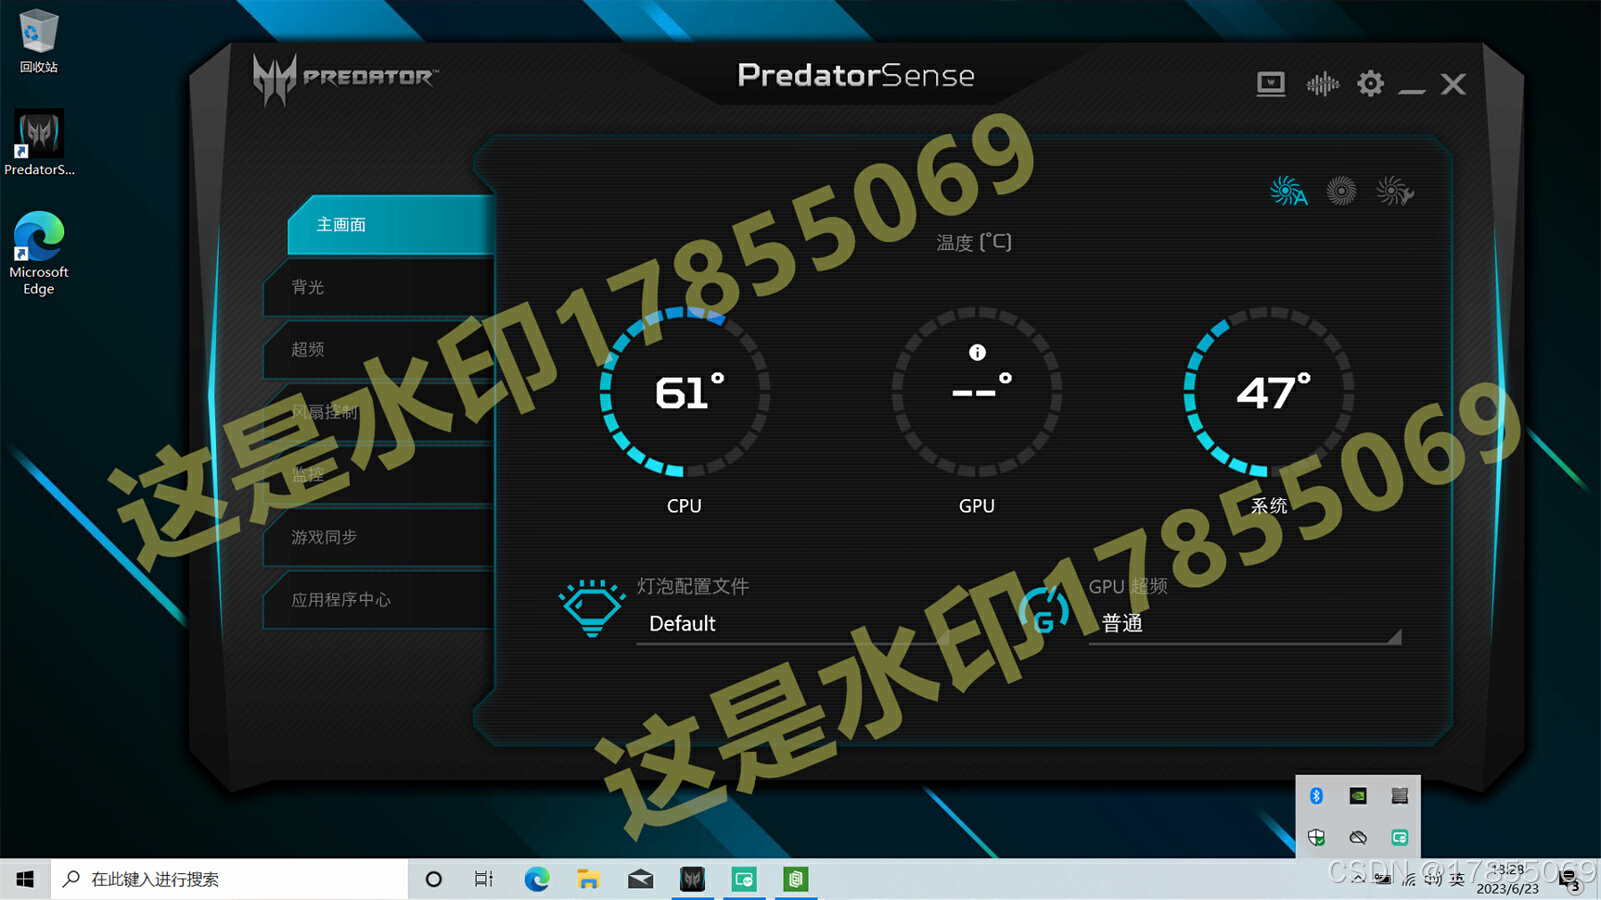Click the 系统 47° temperature gauge
Viewport: 1601px width, 900px height.
point(1269,392)
